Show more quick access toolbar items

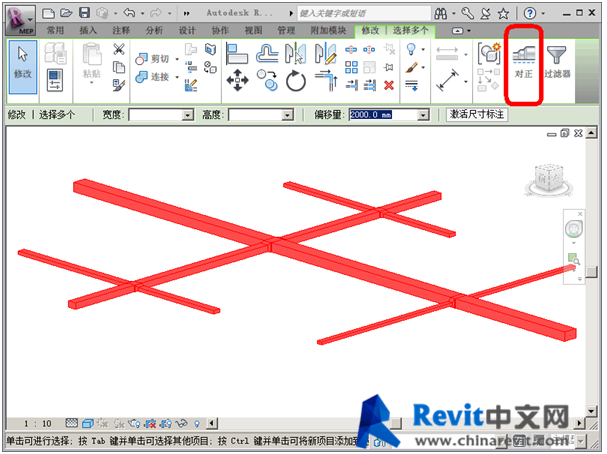pyautogui.click(x=187, y=14)
